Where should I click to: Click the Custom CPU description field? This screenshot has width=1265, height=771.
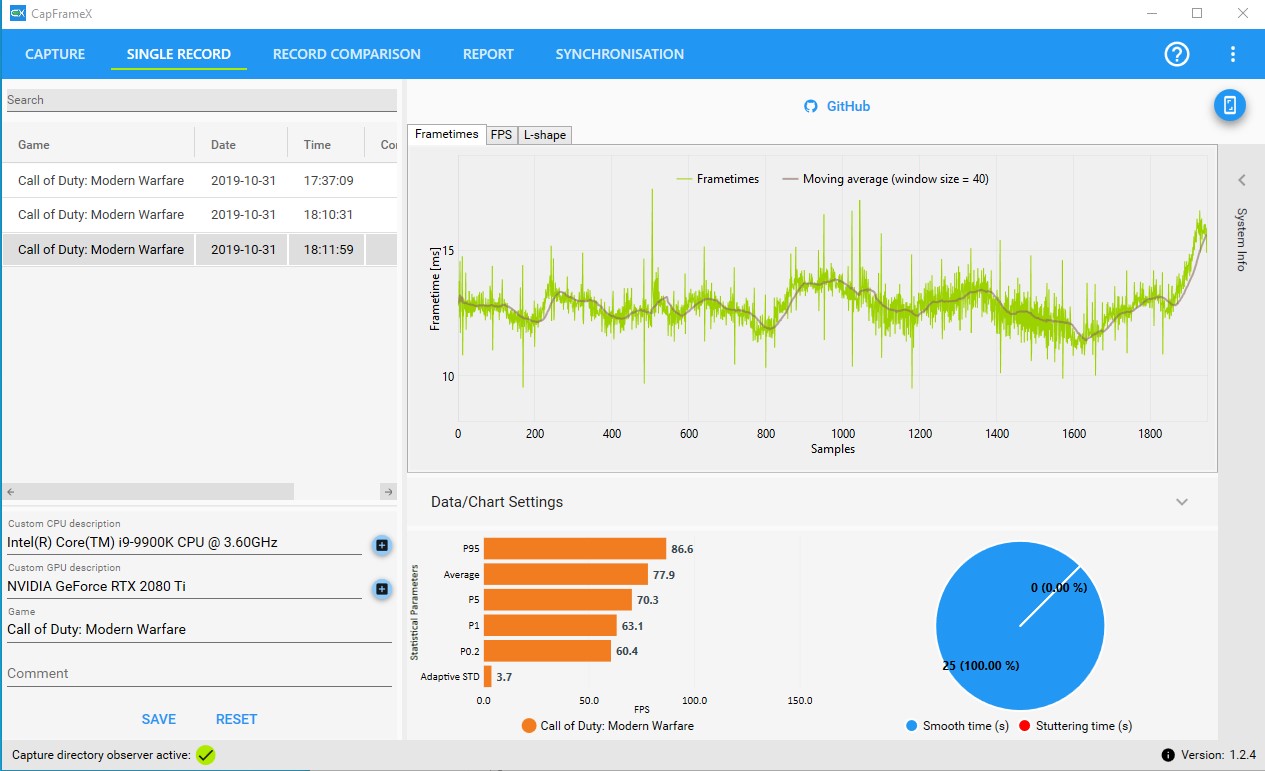pos(184,543)
